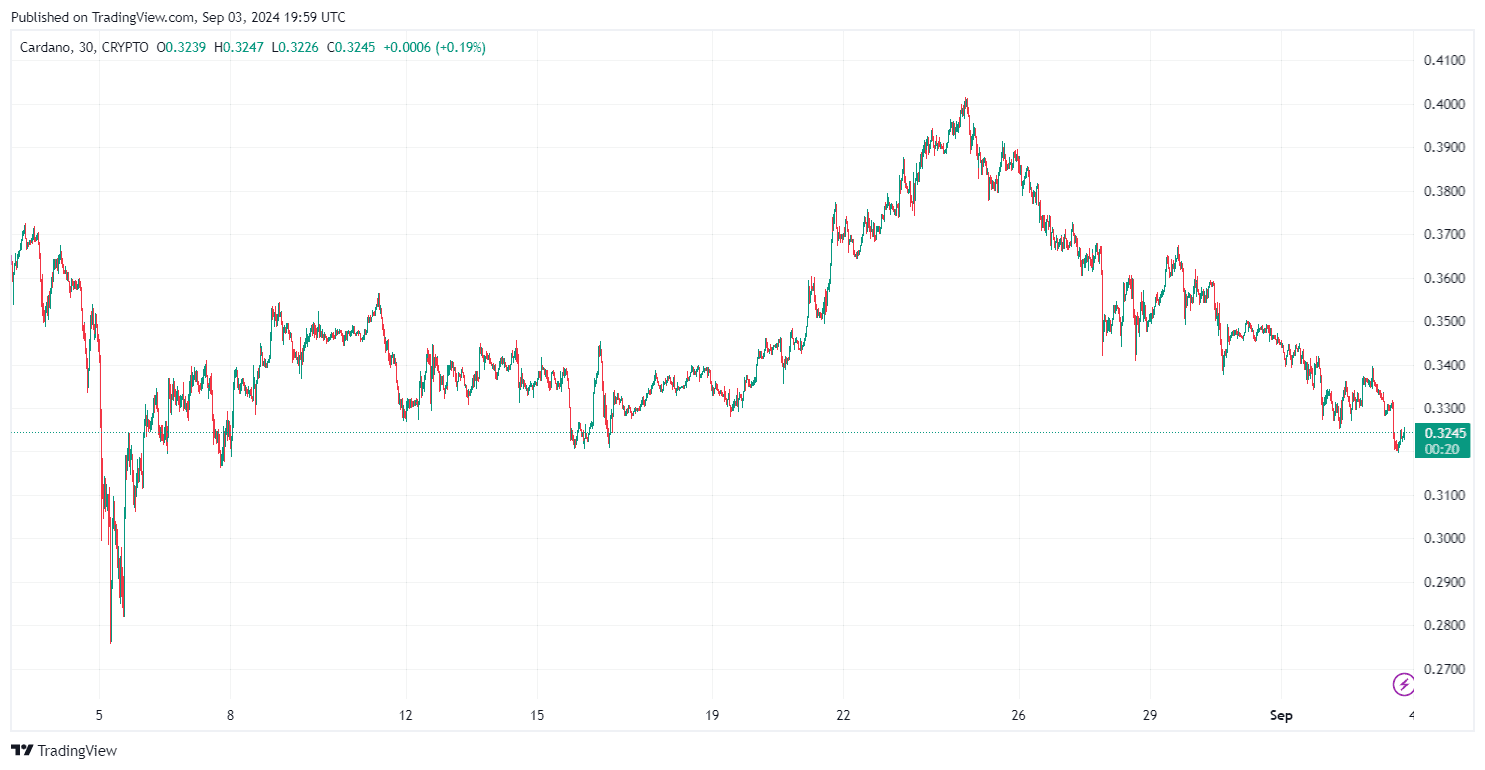The height and width of the screenshot is (770, 1485).
Task: Click the TradingView logo at the bottom
Action: [64, 750]
